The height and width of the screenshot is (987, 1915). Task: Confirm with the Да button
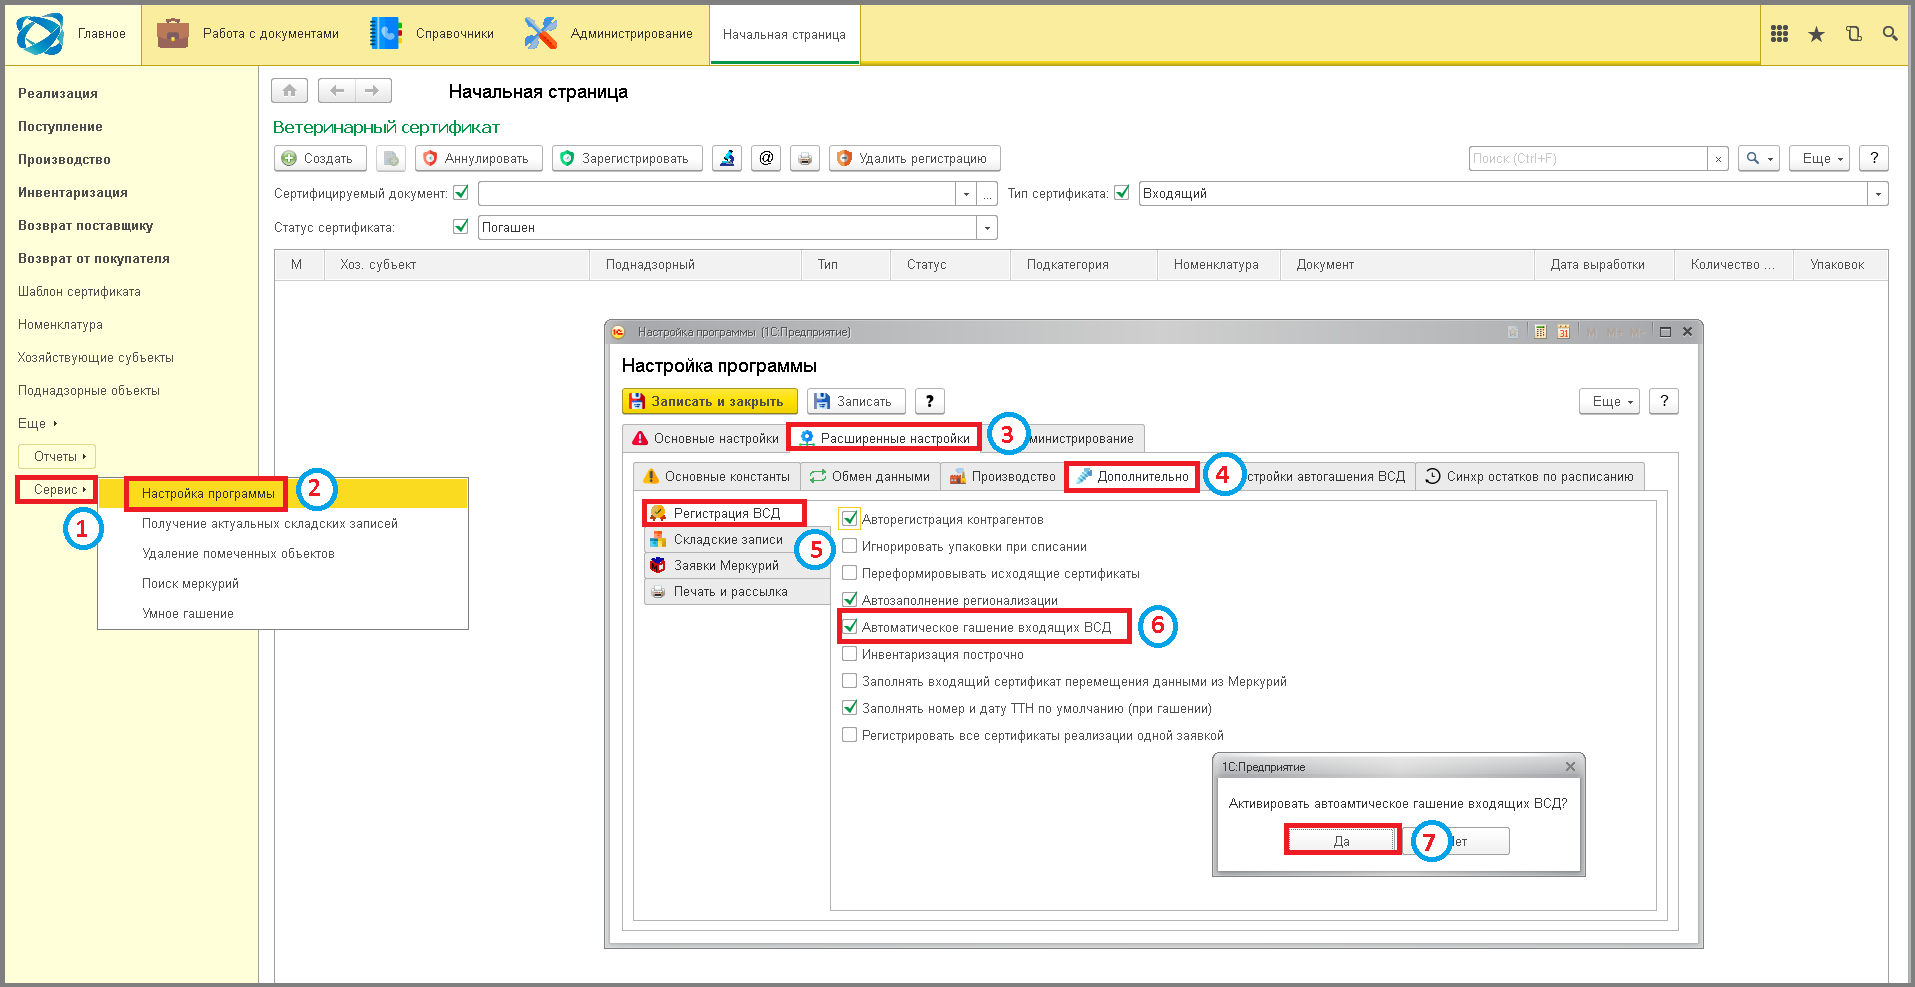coord(1342,841)
